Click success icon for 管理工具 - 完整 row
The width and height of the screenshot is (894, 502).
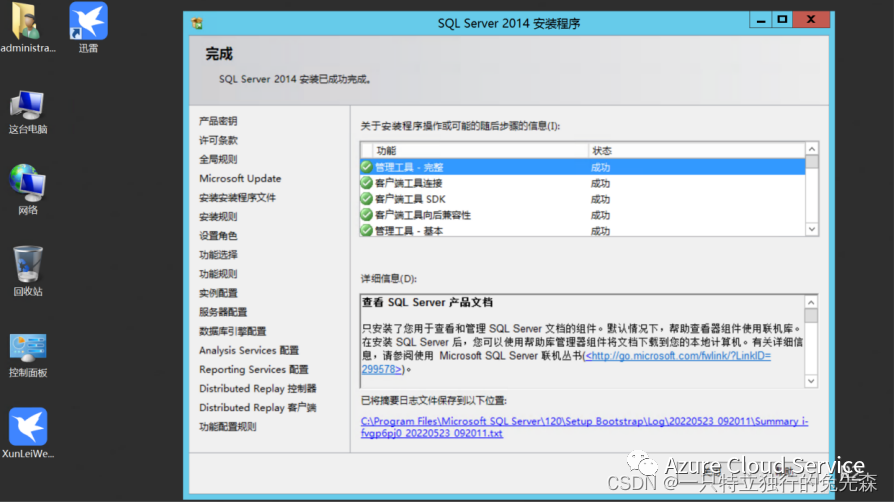click(x=367, y=167)
